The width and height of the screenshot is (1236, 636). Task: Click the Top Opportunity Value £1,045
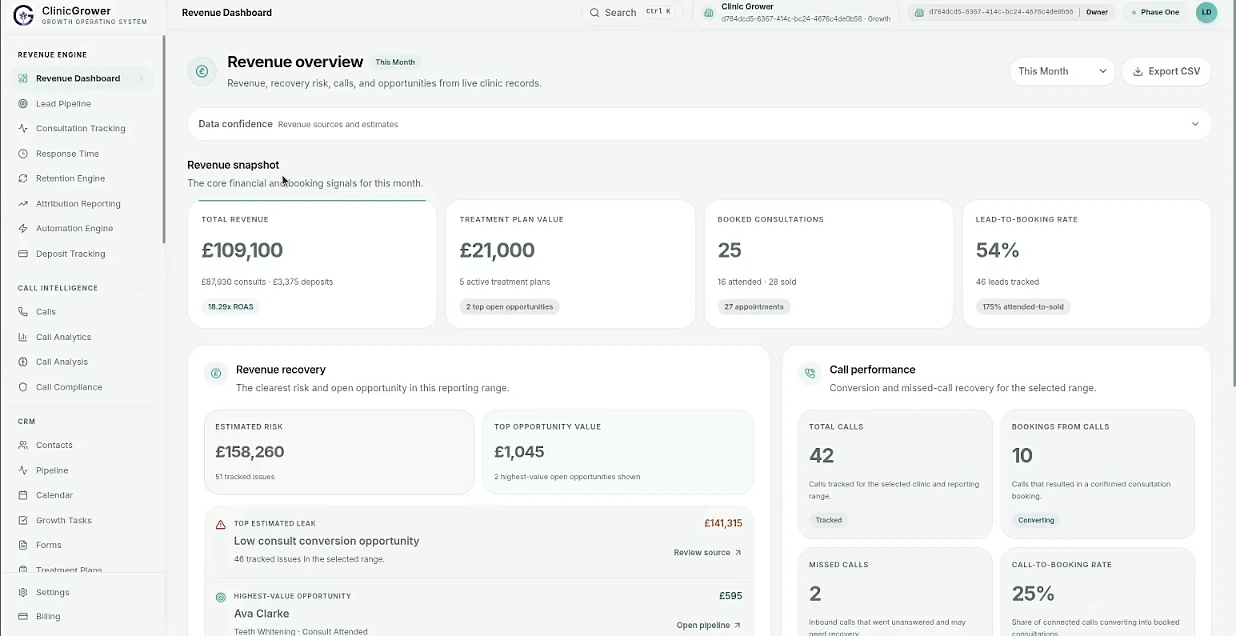pos(519,452)
